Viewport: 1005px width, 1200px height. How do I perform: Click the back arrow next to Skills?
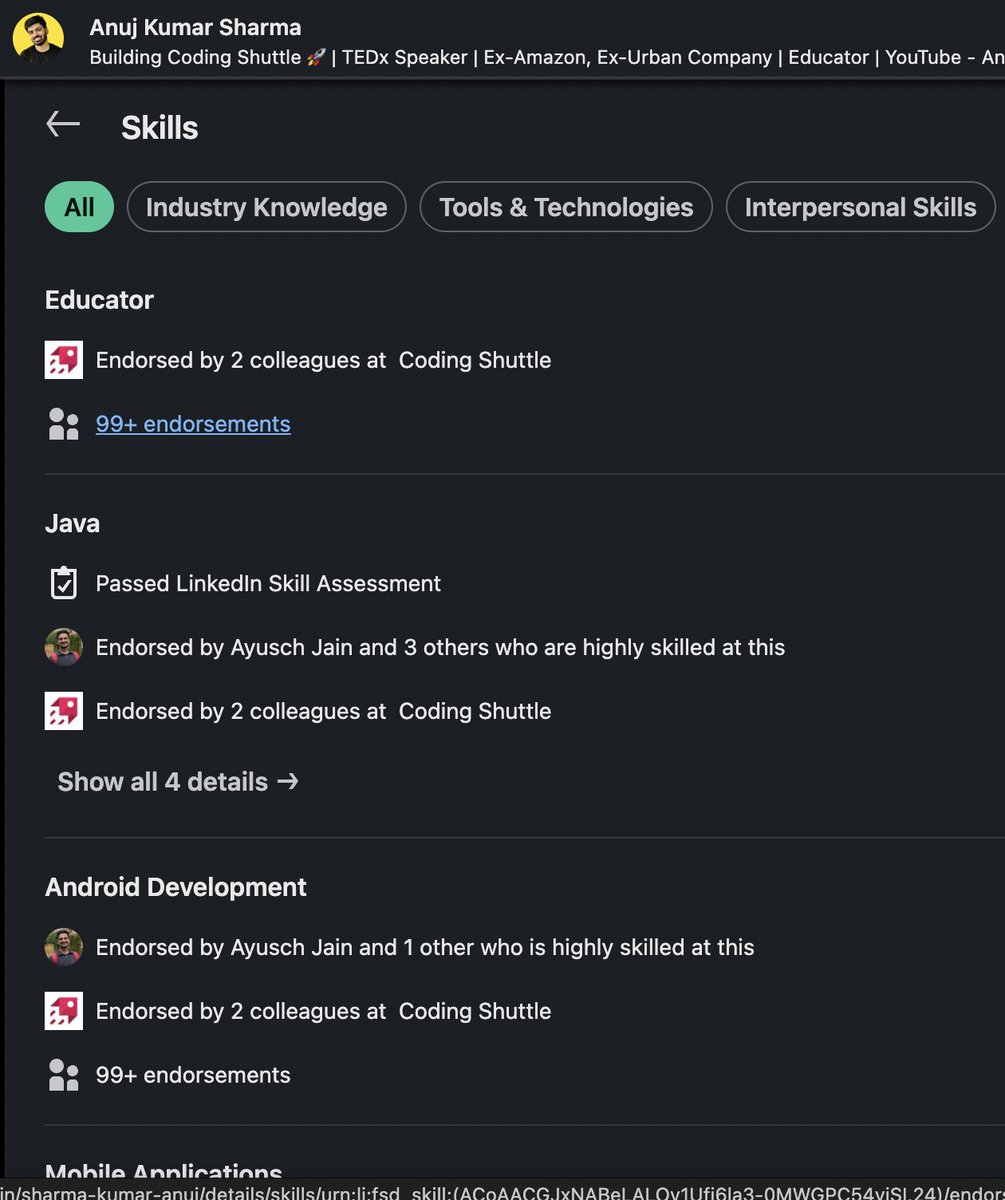63,124
